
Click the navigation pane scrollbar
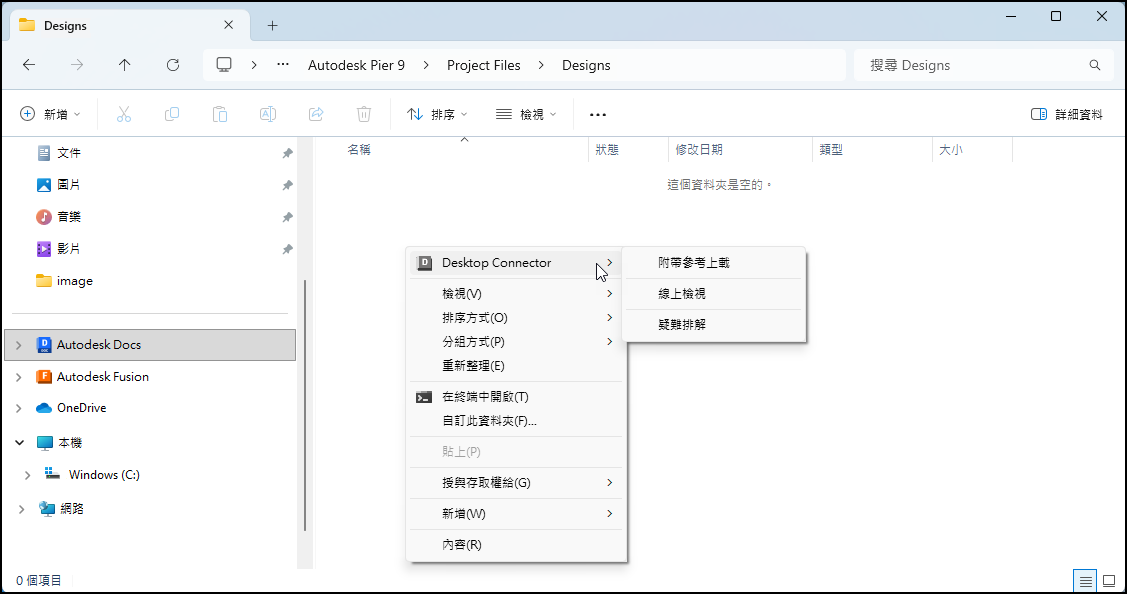pos(305,405)
